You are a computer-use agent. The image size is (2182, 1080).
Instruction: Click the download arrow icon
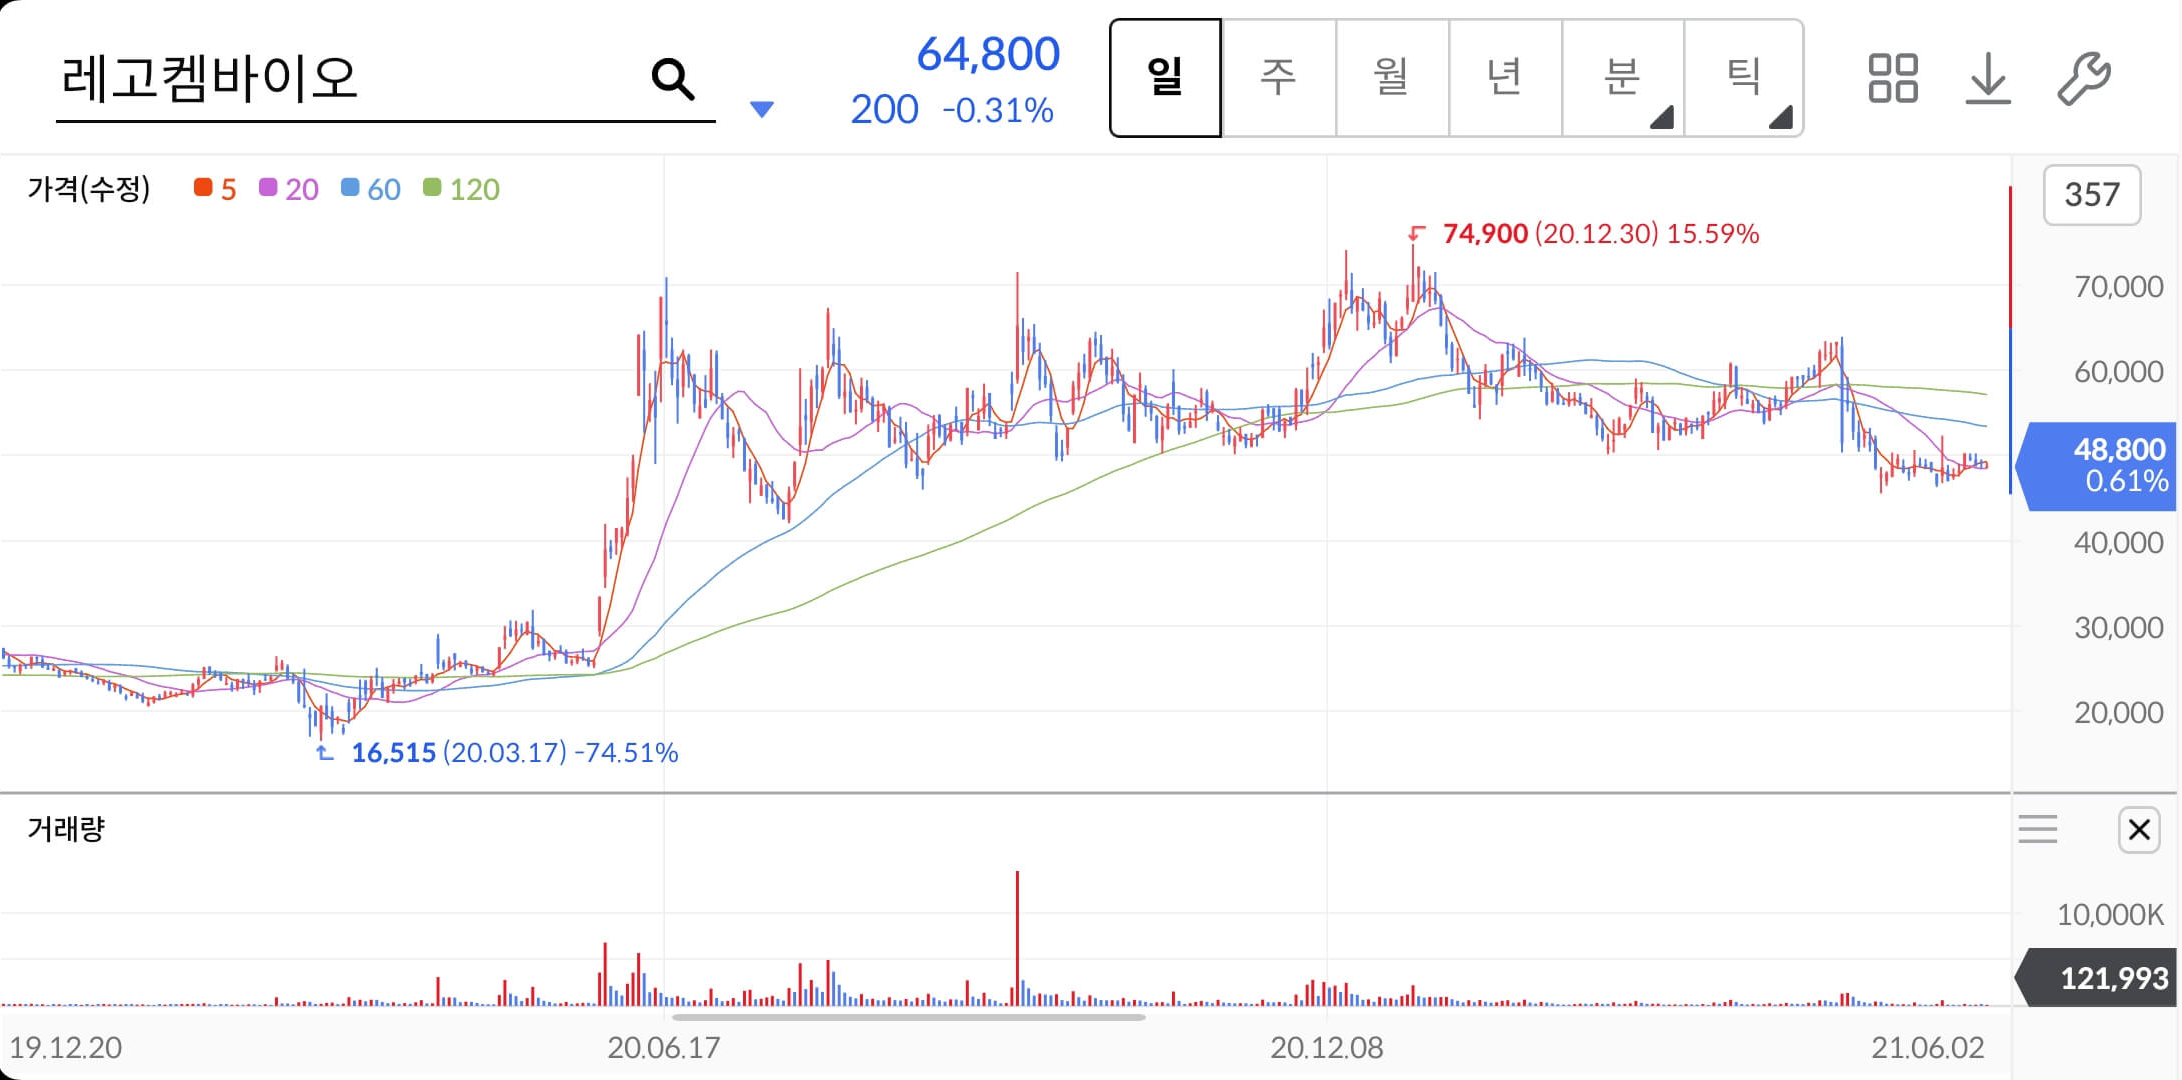pos(1988,79)
